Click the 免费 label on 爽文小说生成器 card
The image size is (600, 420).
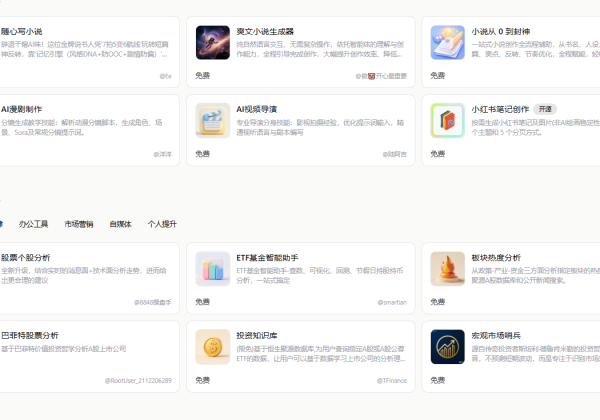[202, 76]
